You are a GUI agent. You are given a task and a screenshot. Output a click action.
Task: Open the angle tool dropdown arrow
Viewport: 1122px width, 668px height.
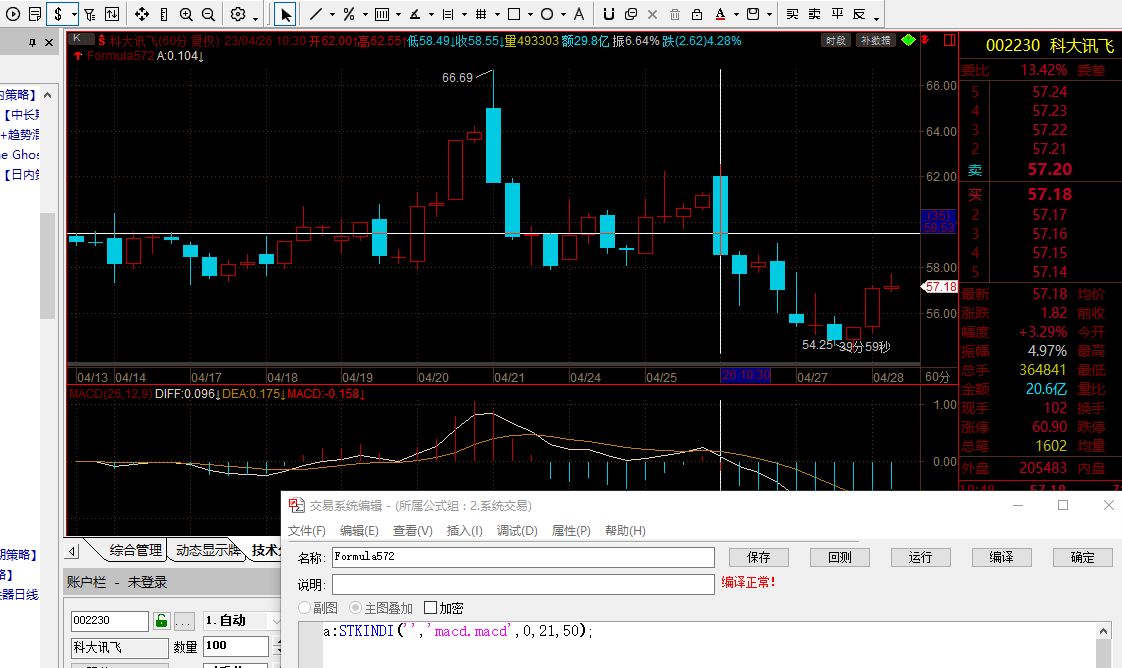pyautogui.click(x=431, y=14)
